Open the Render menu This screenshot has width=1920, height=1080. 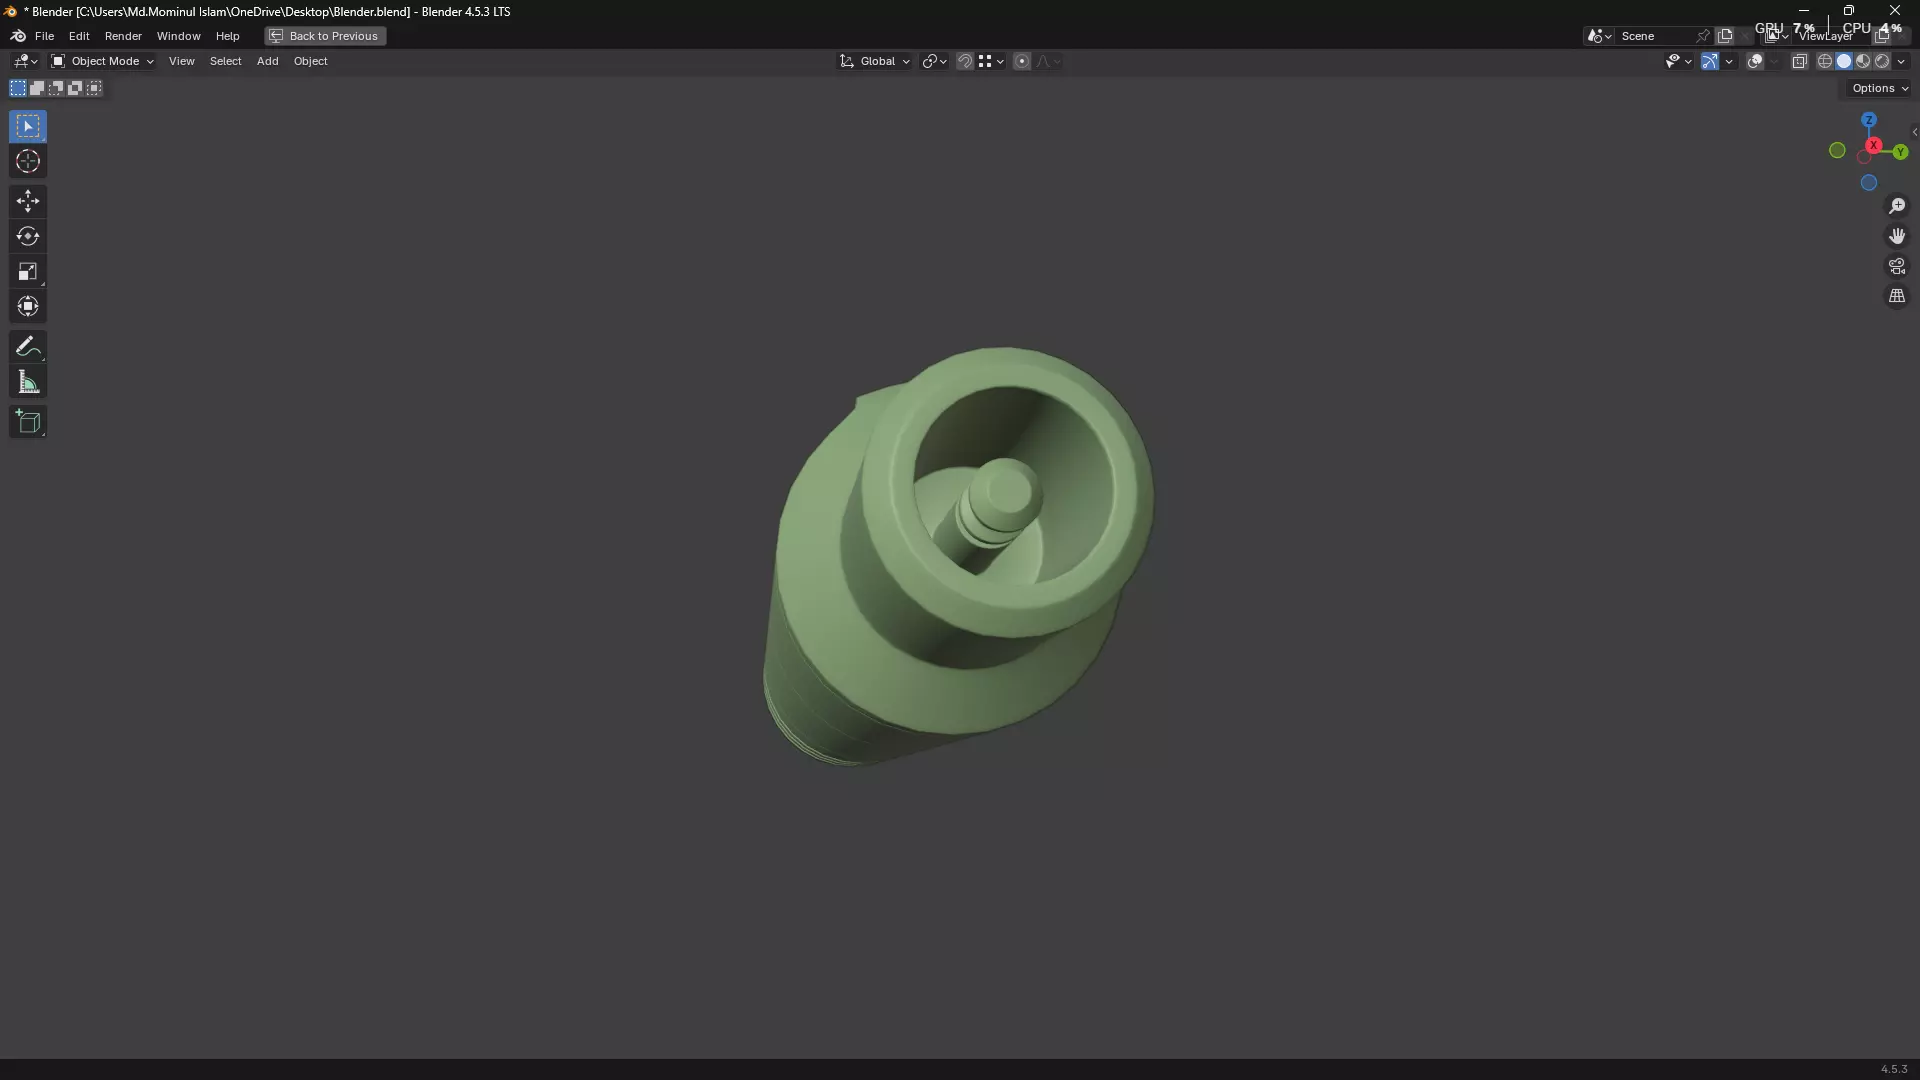point(123,36)
